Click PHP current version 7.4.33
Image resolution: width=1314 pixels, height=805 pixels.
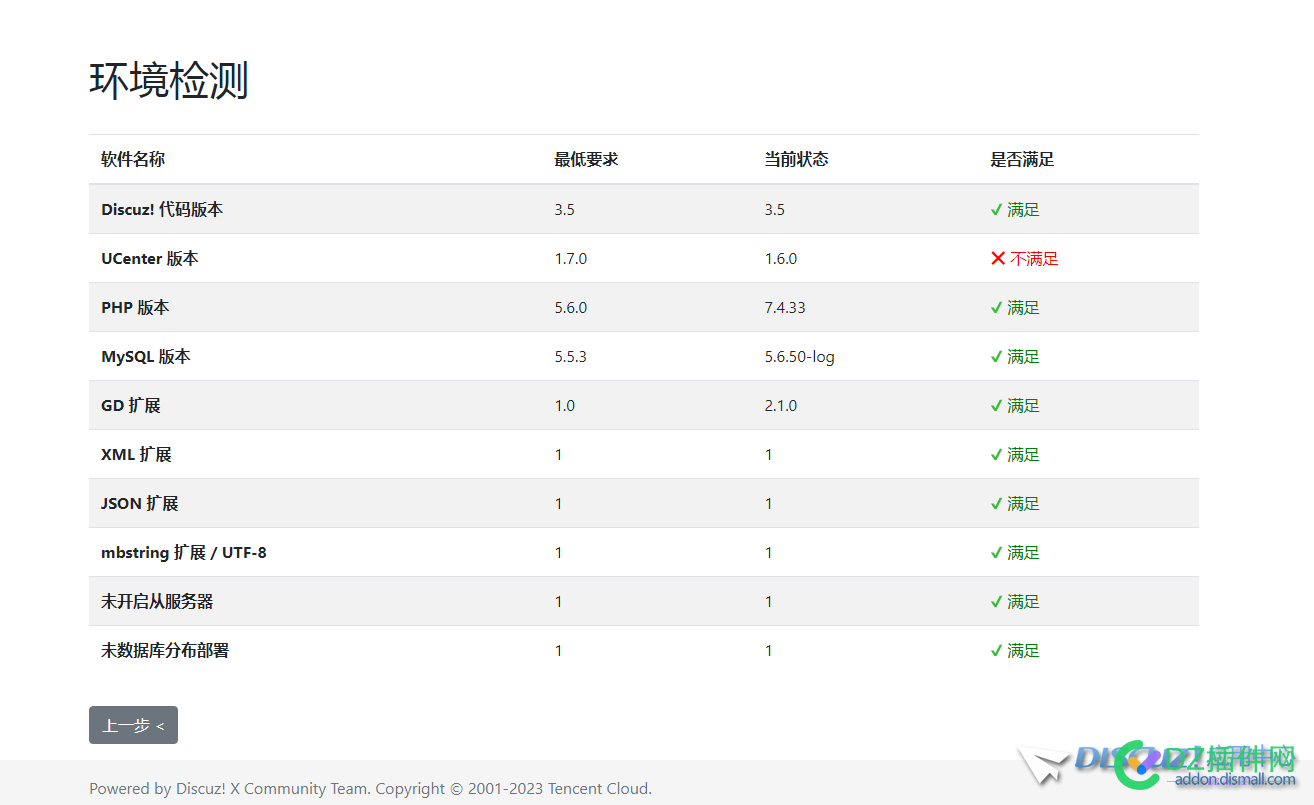785,307
